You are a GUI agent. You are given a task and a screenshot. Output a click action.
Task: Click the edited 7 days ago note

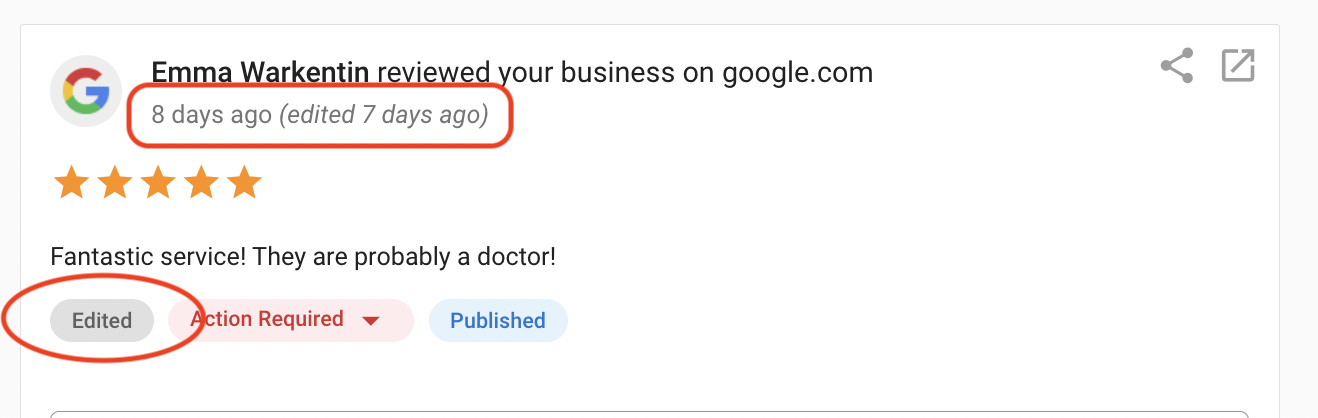(x=384, y=115)
